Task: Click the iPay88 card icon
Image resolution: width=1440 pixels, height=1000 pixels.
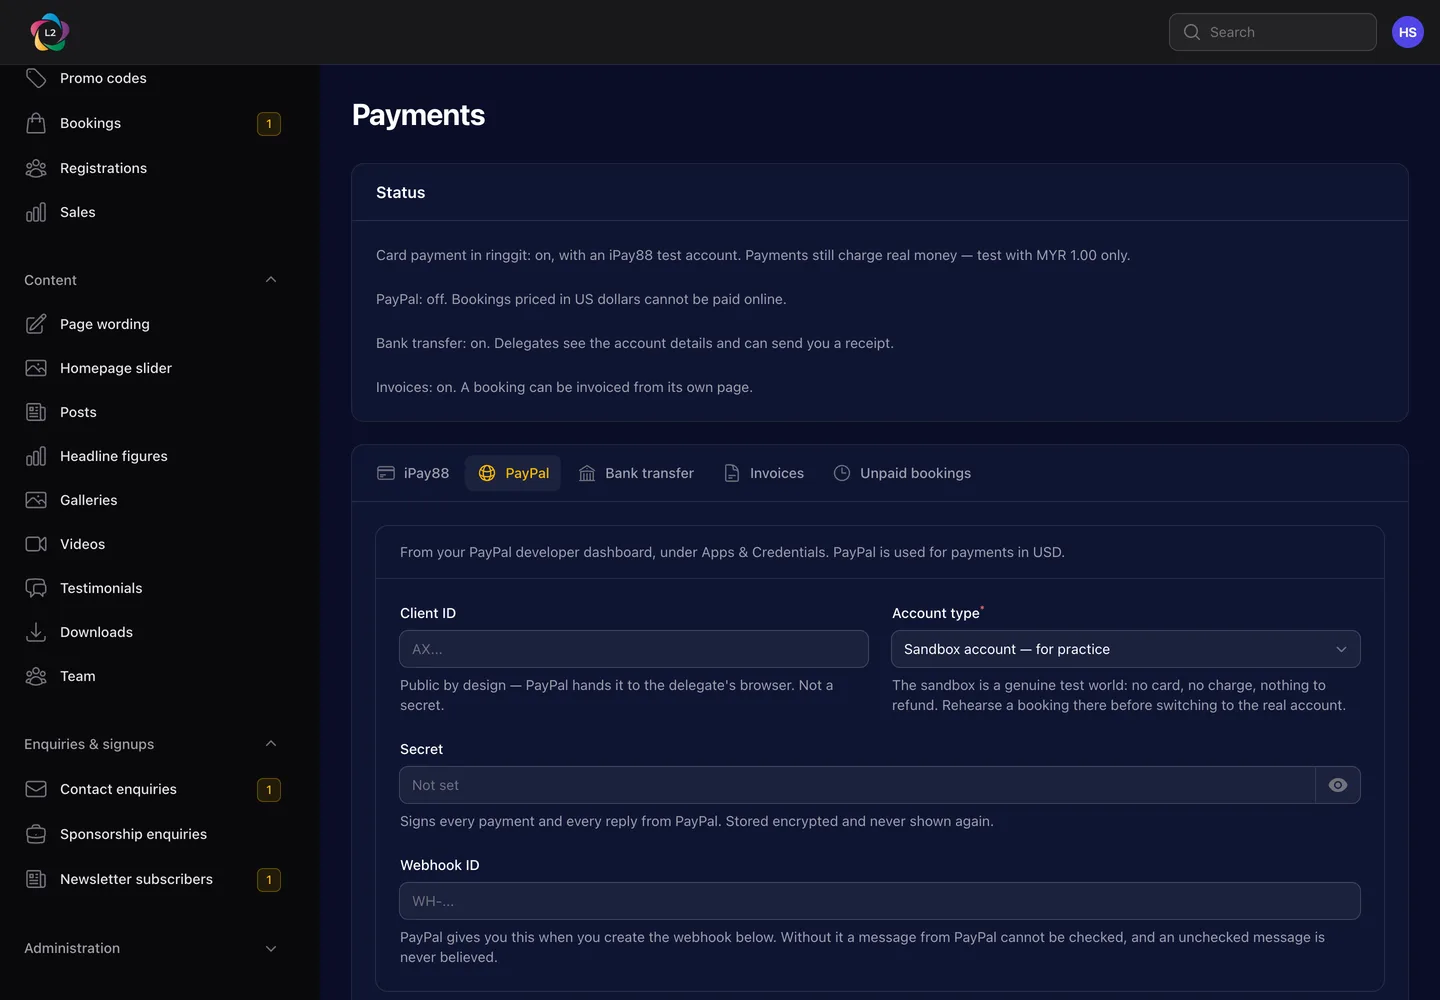Action: click(386, 473)
